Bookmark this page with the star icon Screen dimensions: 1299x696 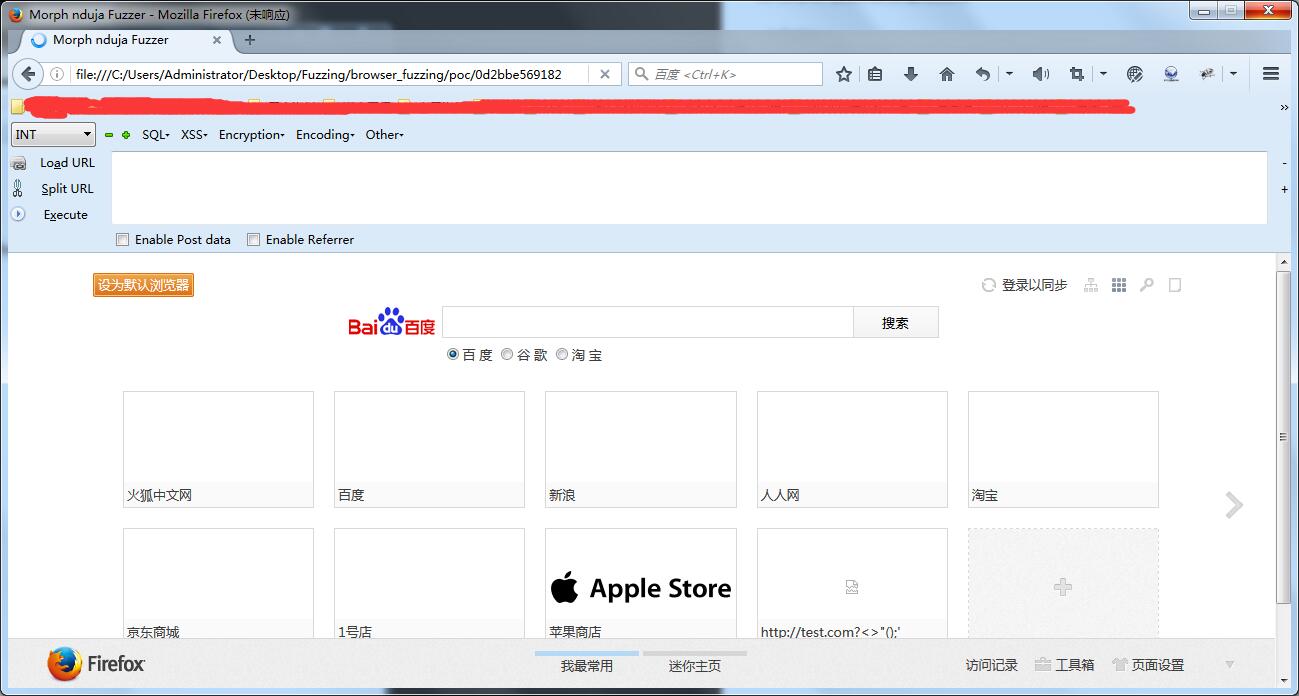[844, 74]
